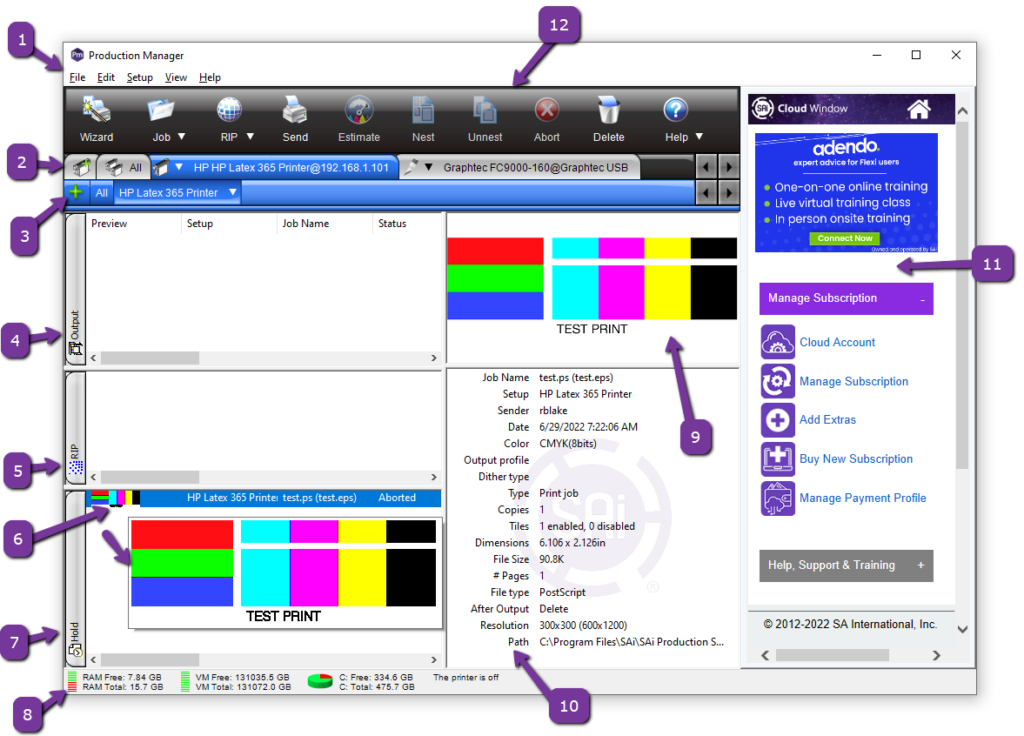Click the green plus add icon
The image size is (1024, 736).
point(76,192)
